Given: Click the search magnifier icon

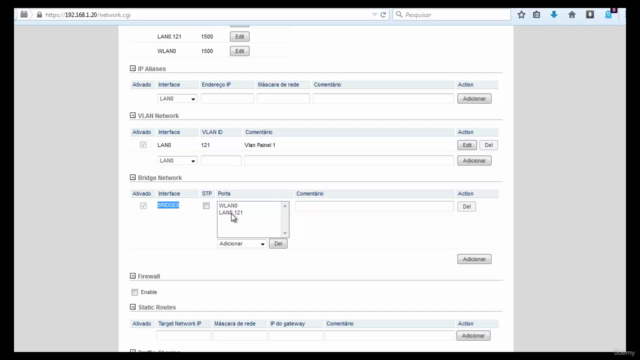Looking at the screenshot, I should pos(399,15).
